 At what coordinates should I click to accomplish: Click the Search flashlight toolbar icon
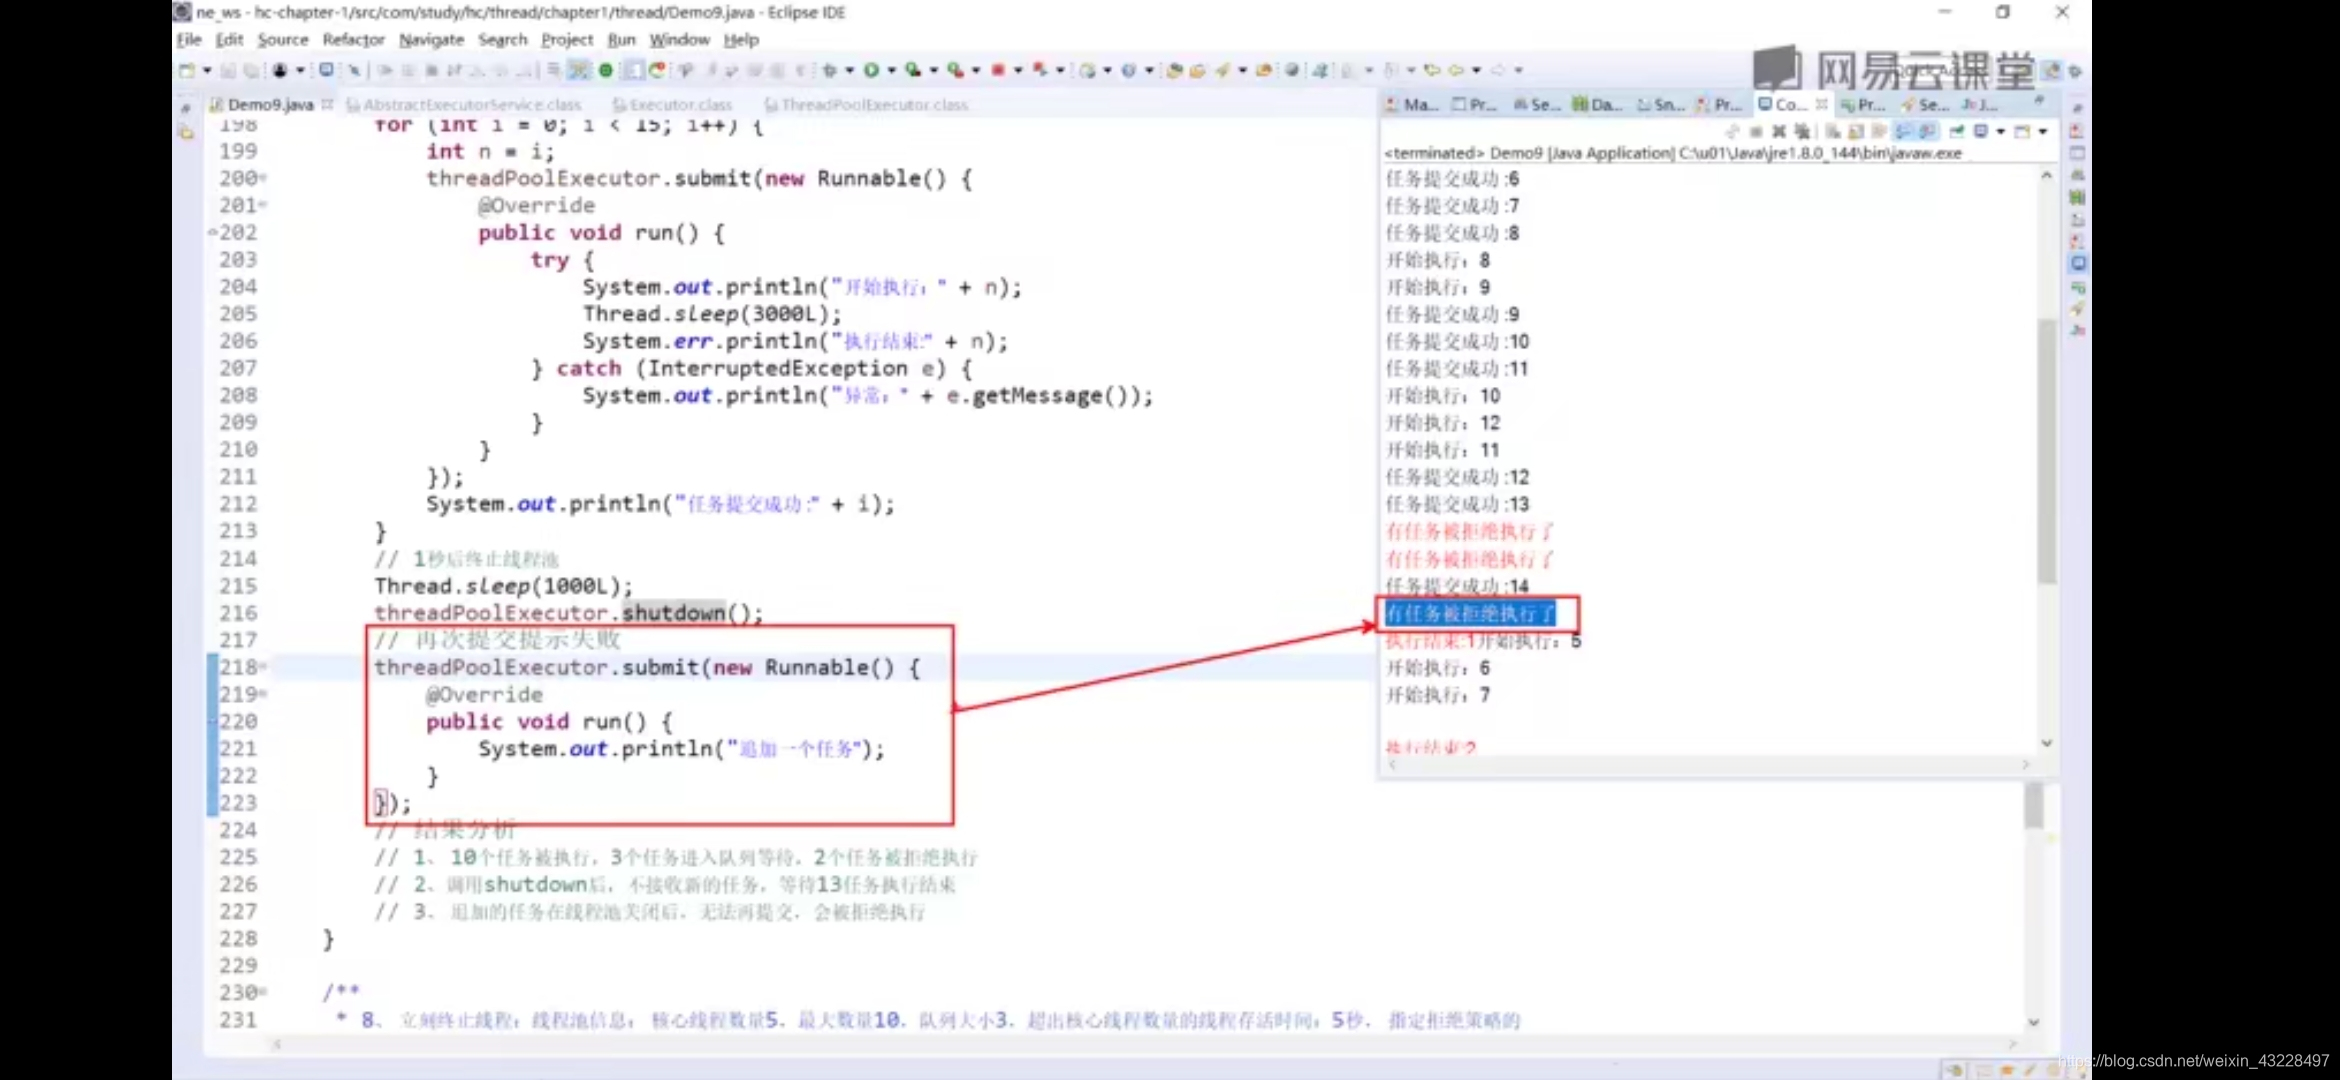point(1222,70)
